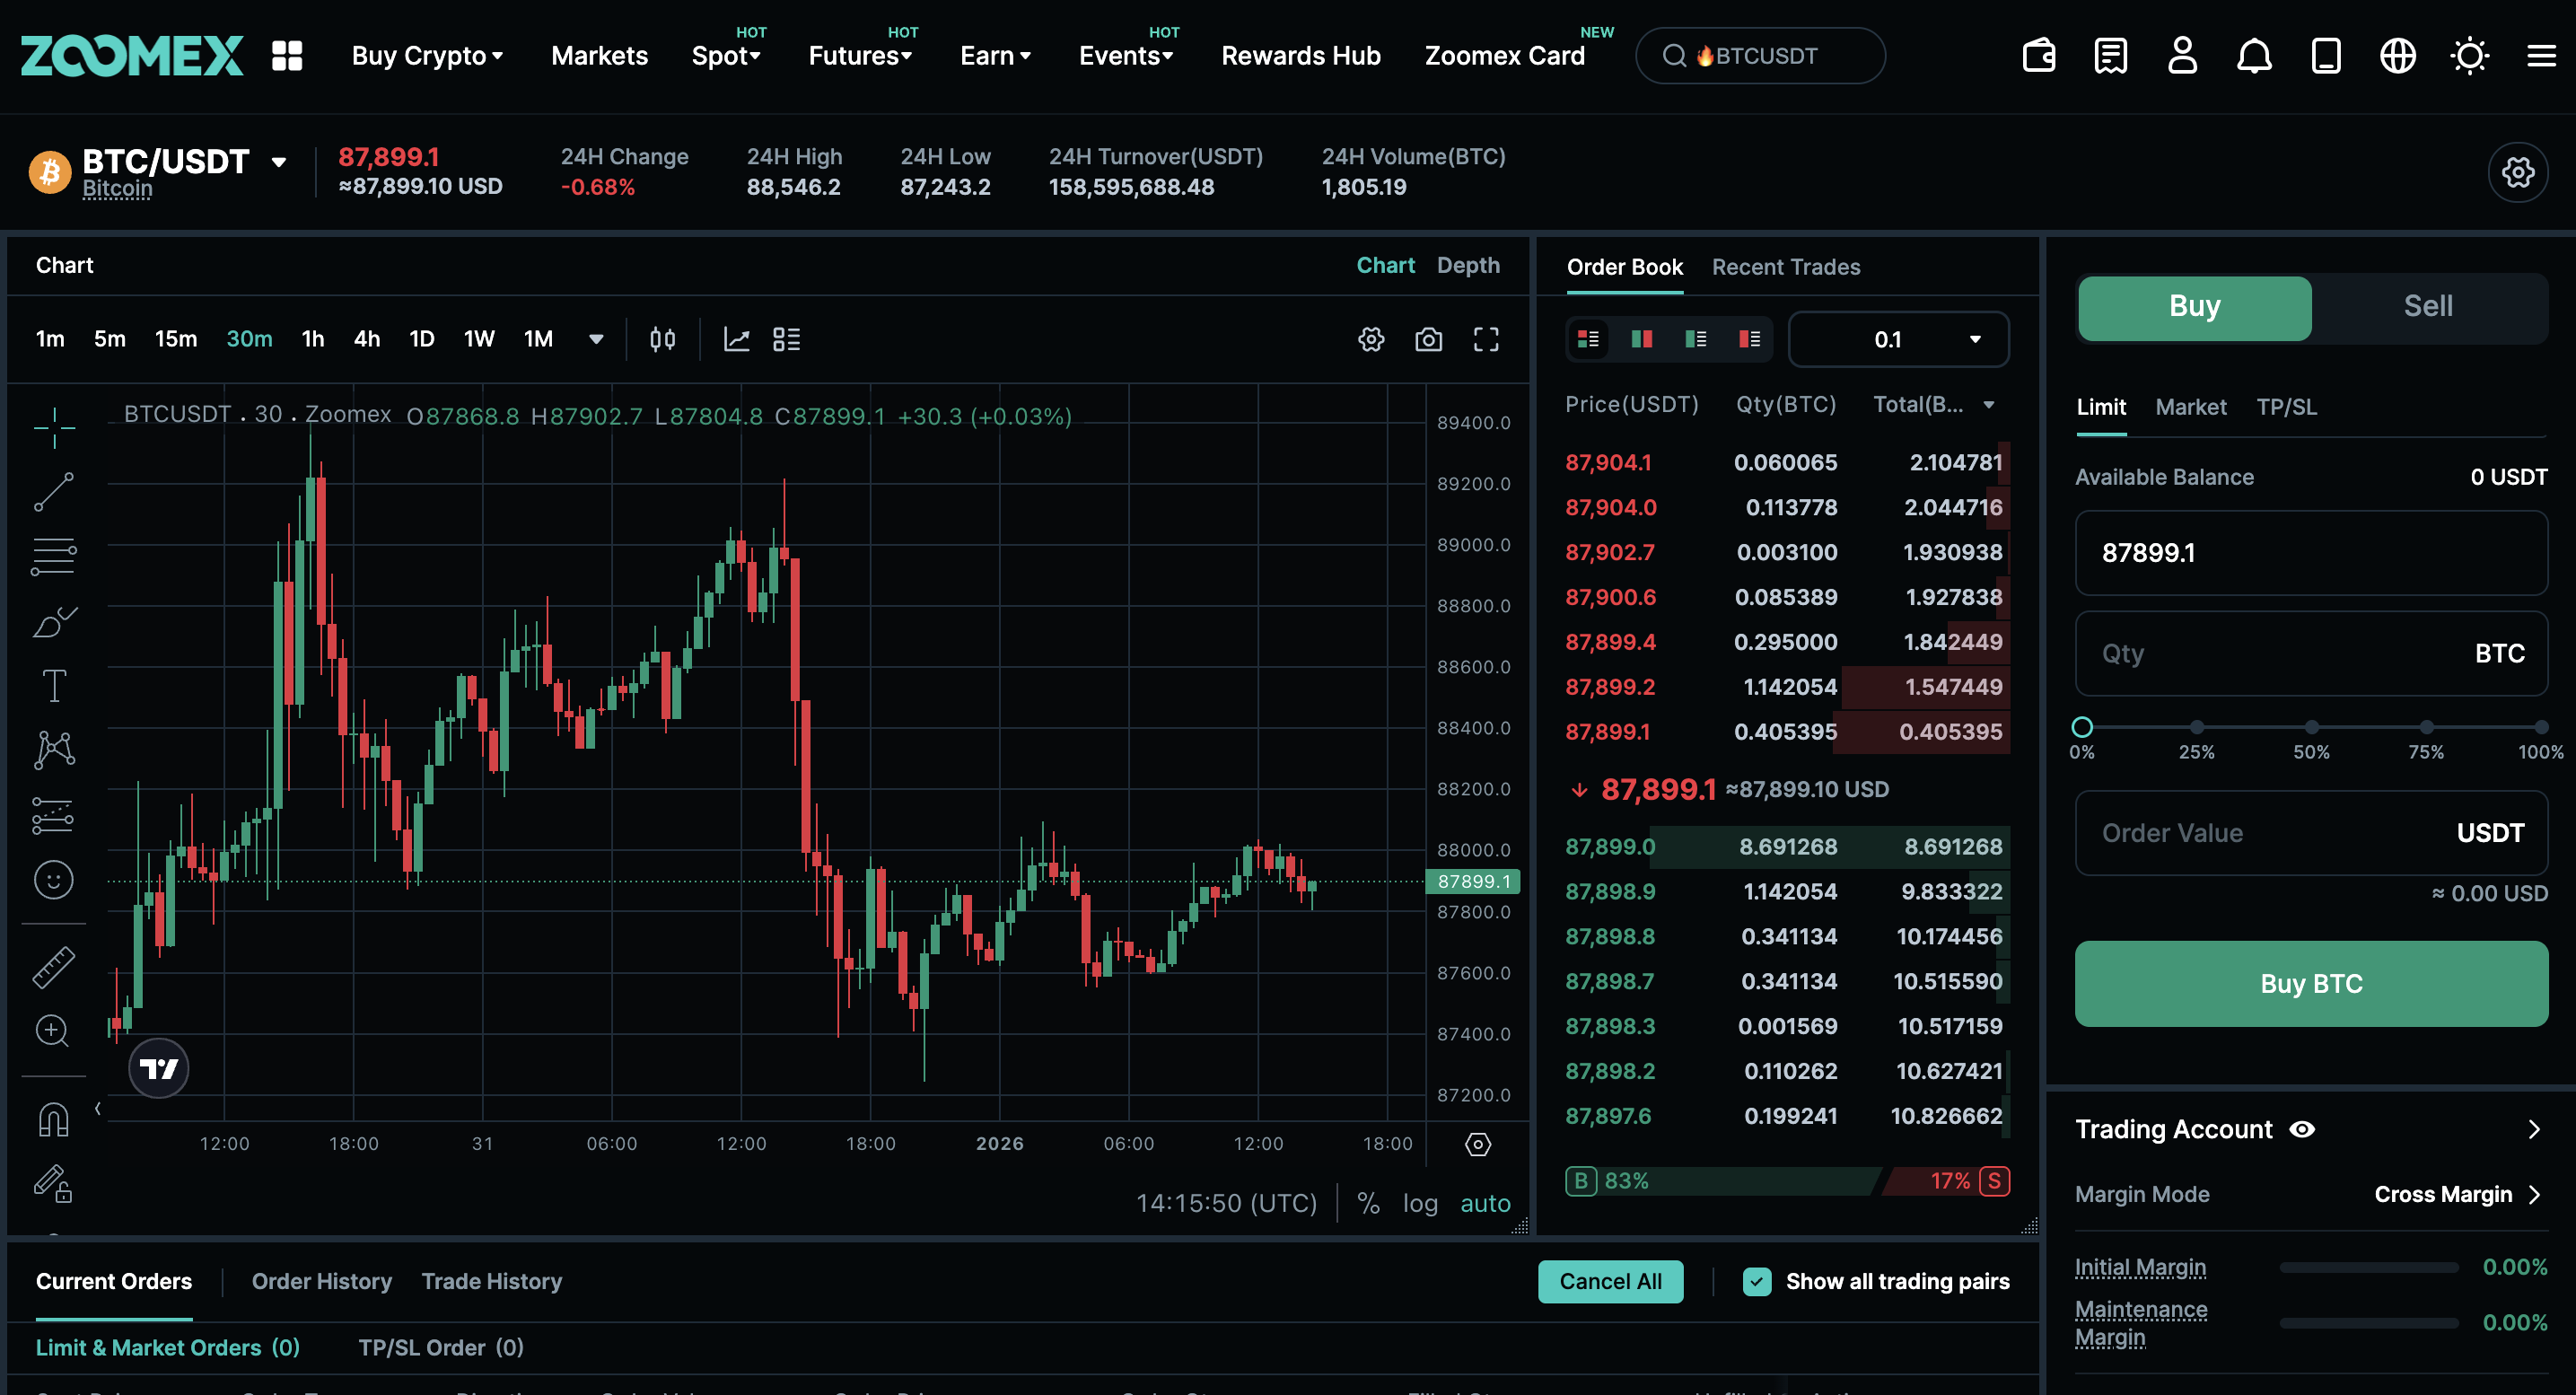The height and width of the screenshot is (1395, 2576).
Task: Toggle light theme with sun icon
Action: point(2469,56)
